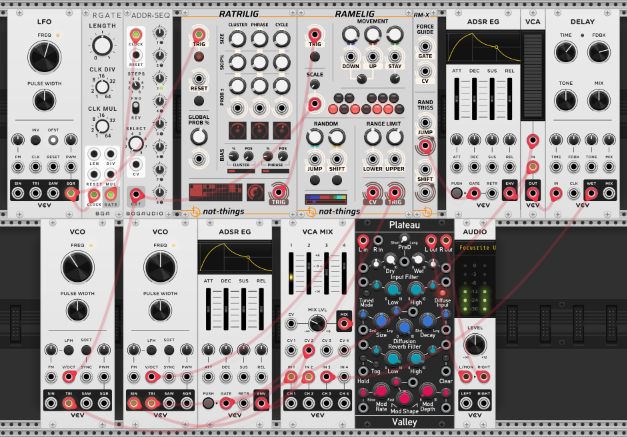Click the PULSE WIDTH knob on the right VCO
The image size is (627, 437).
[x=160, y=311]
